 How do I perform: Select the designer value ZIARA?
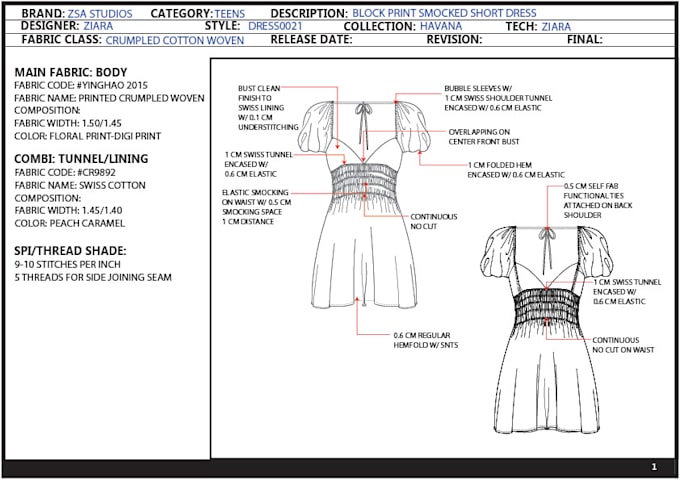tap(98, 26)
